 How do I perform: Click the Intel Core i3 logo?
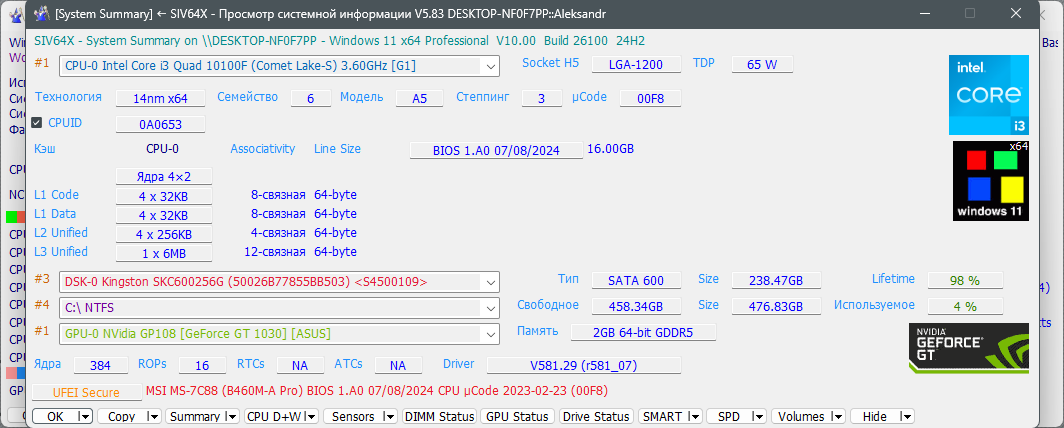click(989, 95)
